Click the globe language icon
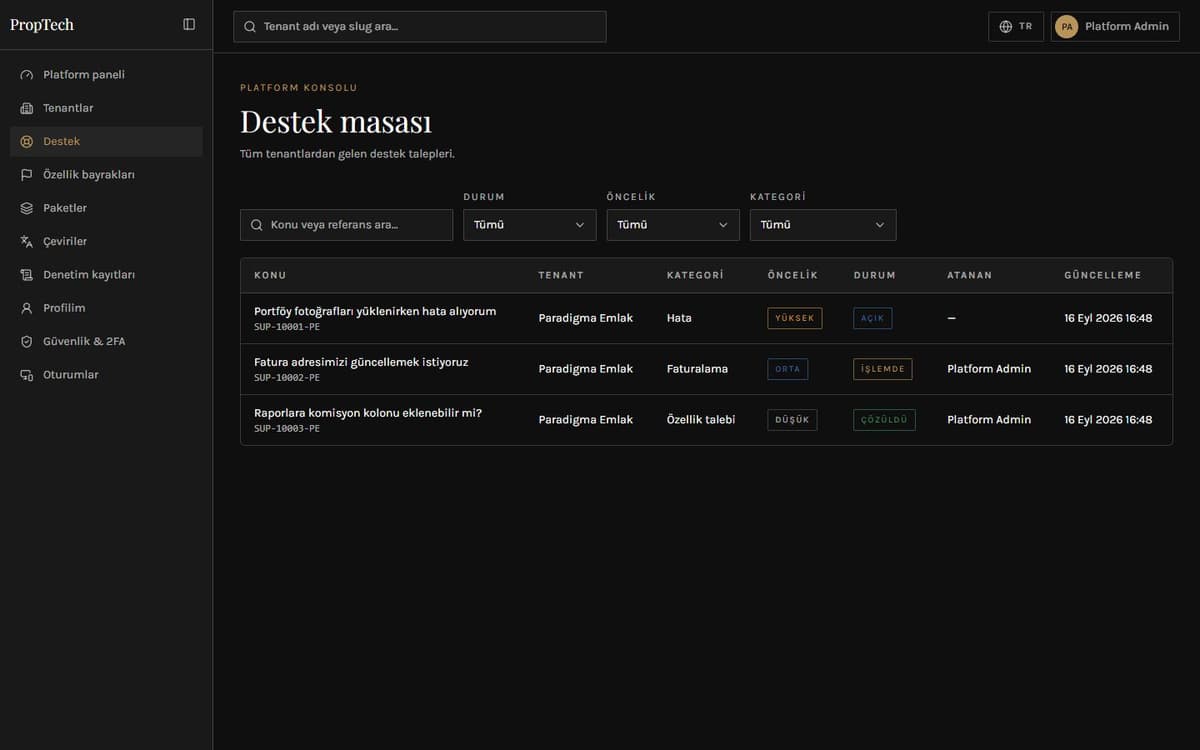 click(1006, 27)
